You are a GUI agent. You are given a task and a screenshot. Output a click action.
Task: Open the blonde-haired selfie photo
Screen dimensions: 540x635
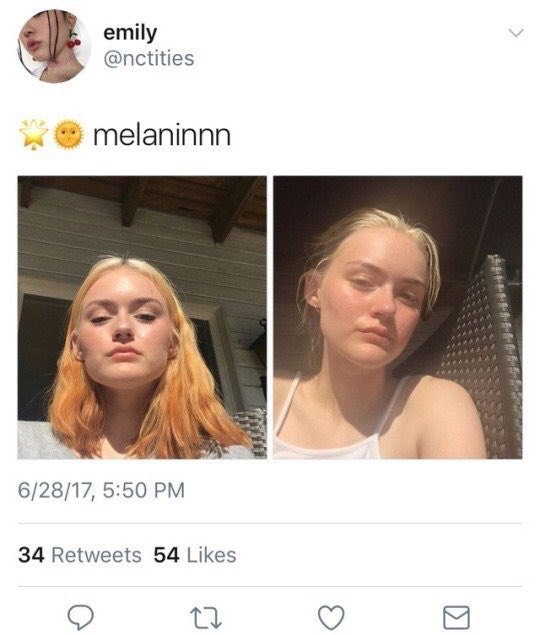pyautogui.click(x=398, y=317)
